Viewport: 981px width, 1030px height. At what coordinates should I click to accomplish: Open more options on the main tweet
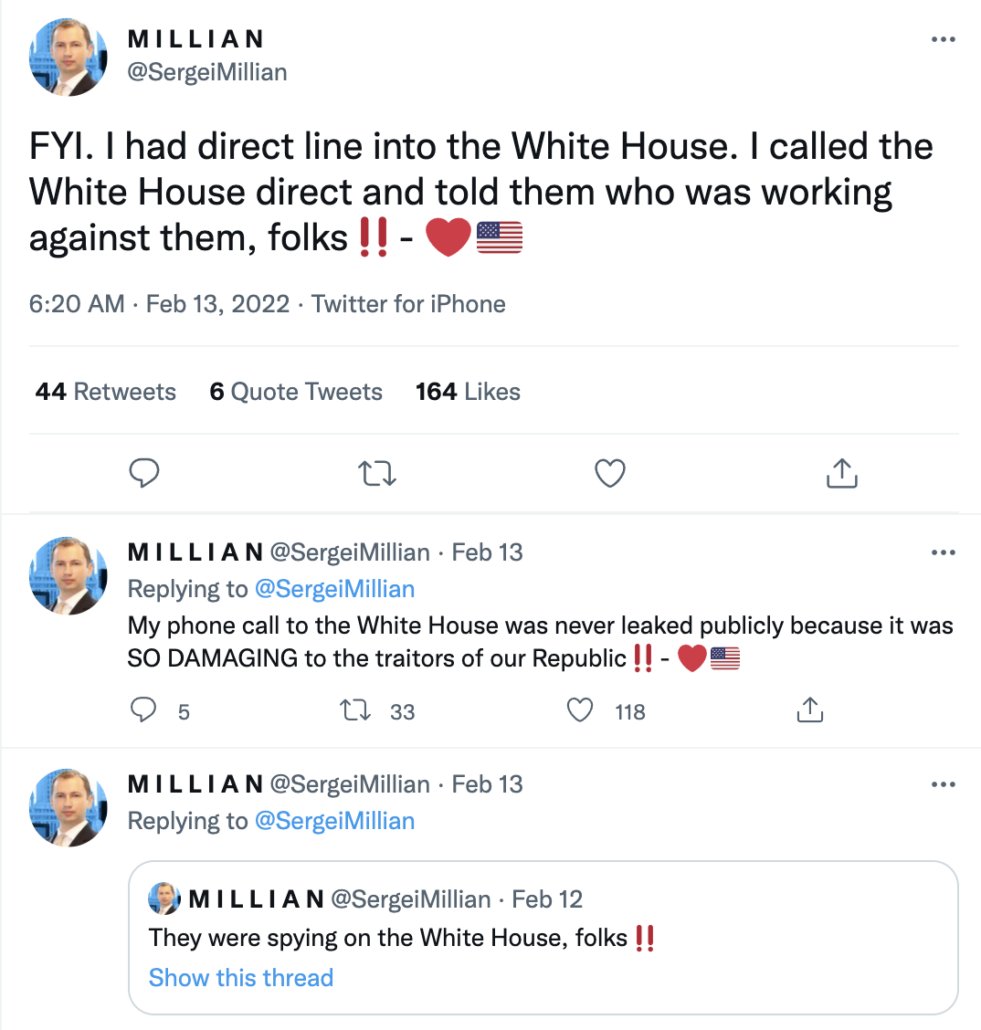pyautogui.click(x=943, y=39)
